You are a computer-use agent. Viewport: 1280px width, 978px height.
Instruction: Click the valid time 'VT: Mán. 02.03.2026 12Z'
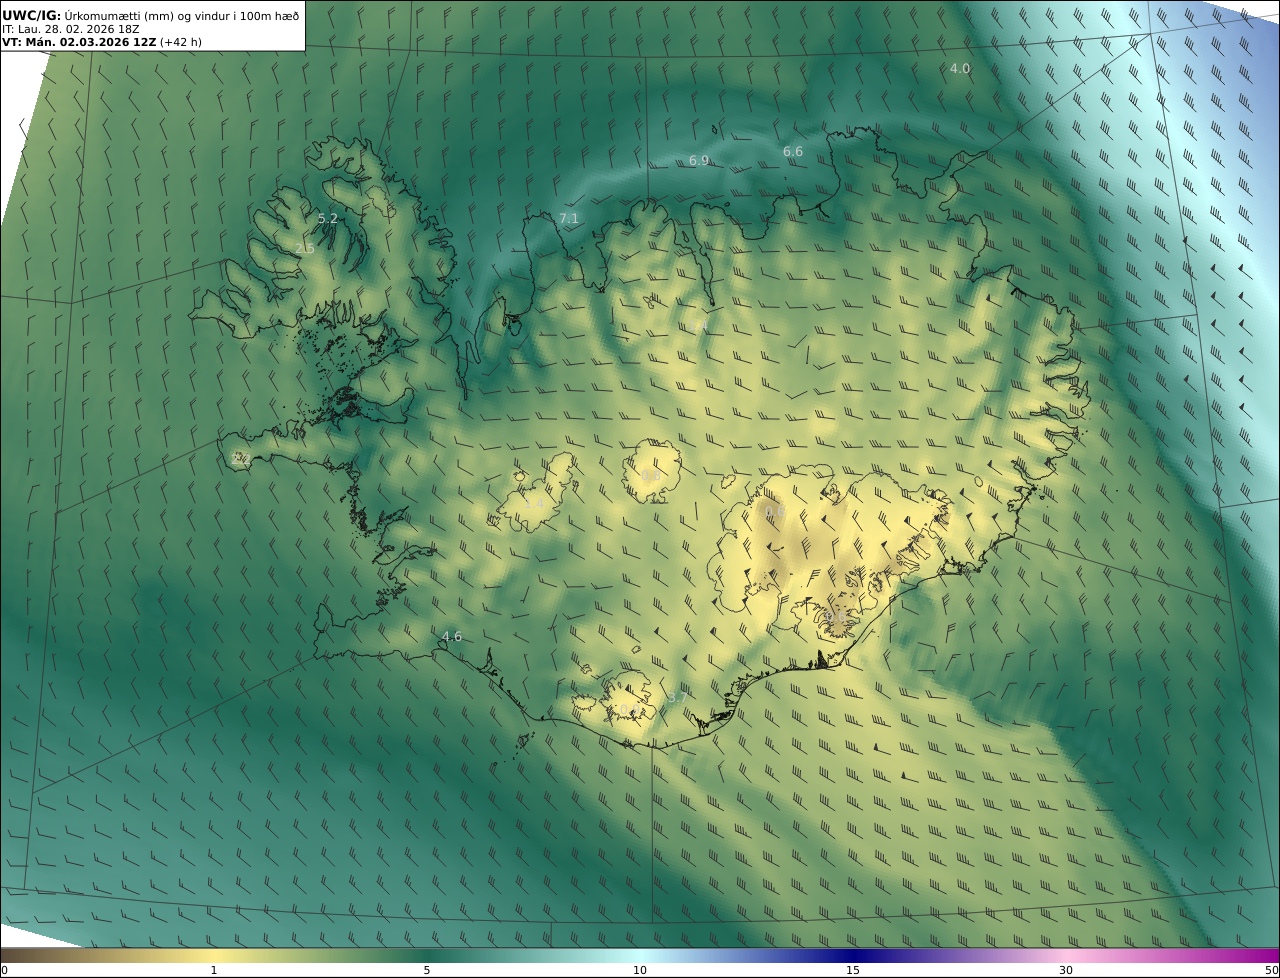[79, 42]
